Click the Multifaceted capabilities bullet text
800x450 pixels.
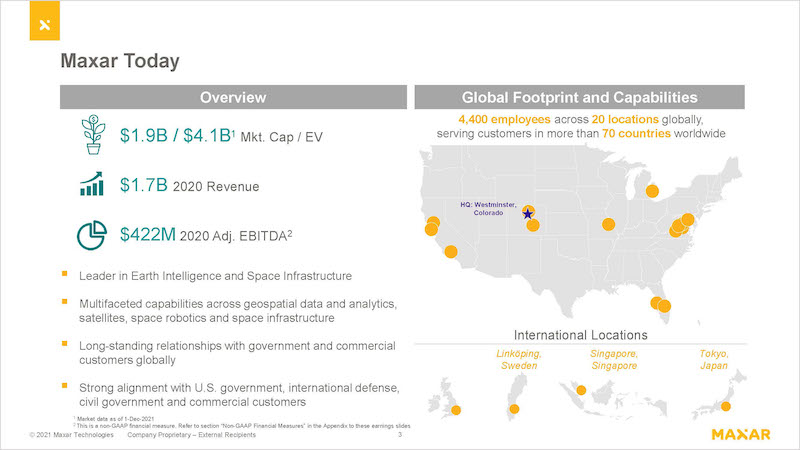pyautogui.click(x=238, y=311)
